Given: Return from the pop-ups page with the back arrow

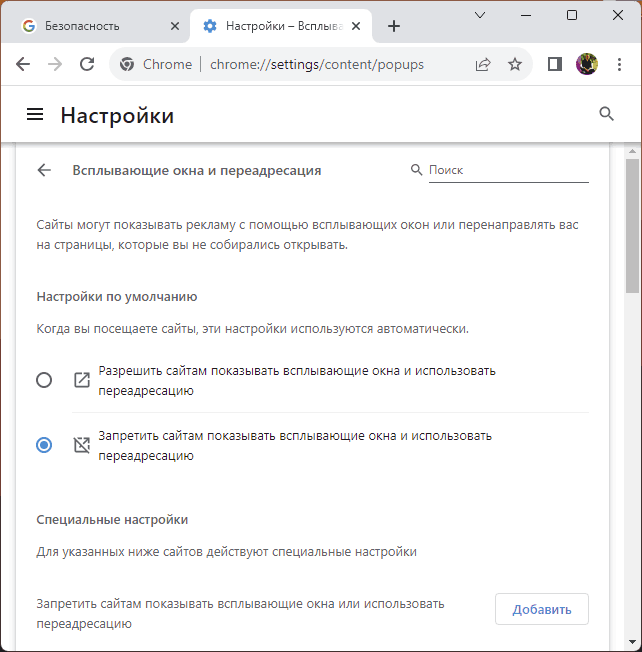Looking at the screenshot, I should click(44, 170).
